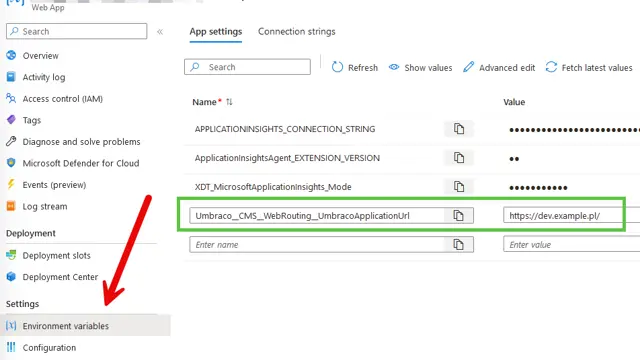
Task: Click hidden value of ApplicationInsightsAgent_EXTENSION_VERSION
Action: tap(514, 159)
